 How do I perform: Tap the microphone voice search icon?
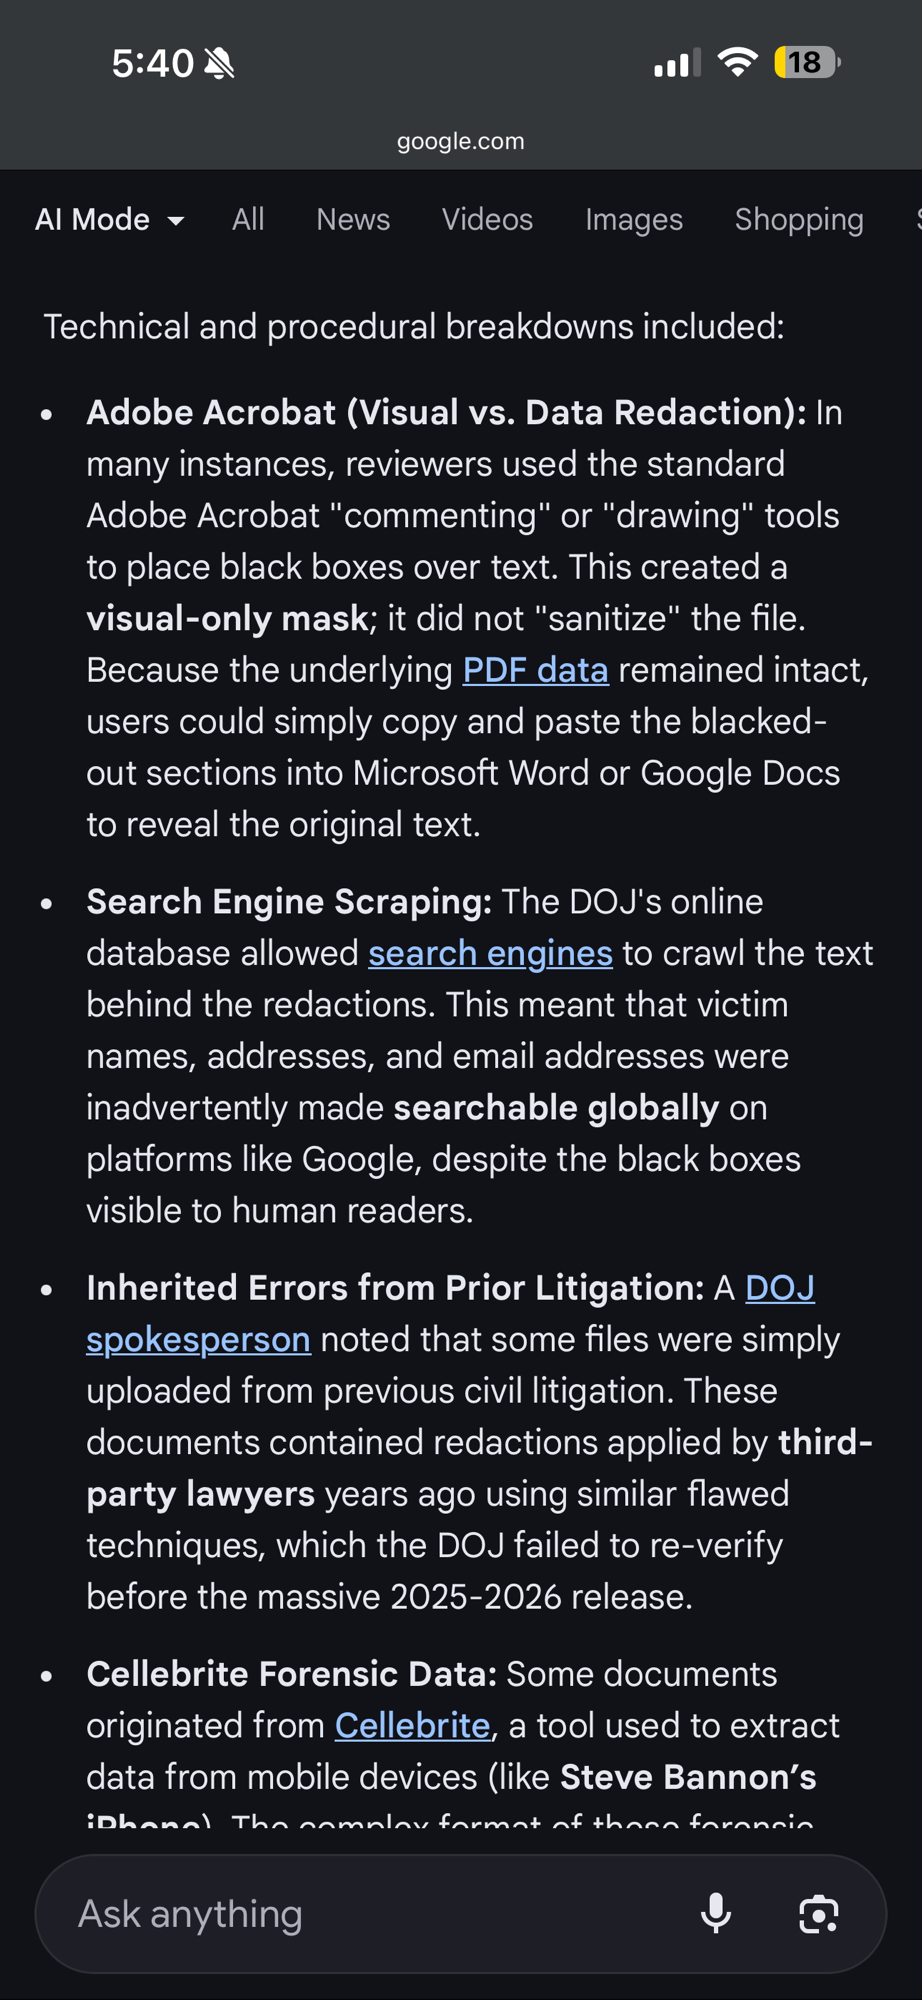pyautogui.click(x=715, y=1913)
